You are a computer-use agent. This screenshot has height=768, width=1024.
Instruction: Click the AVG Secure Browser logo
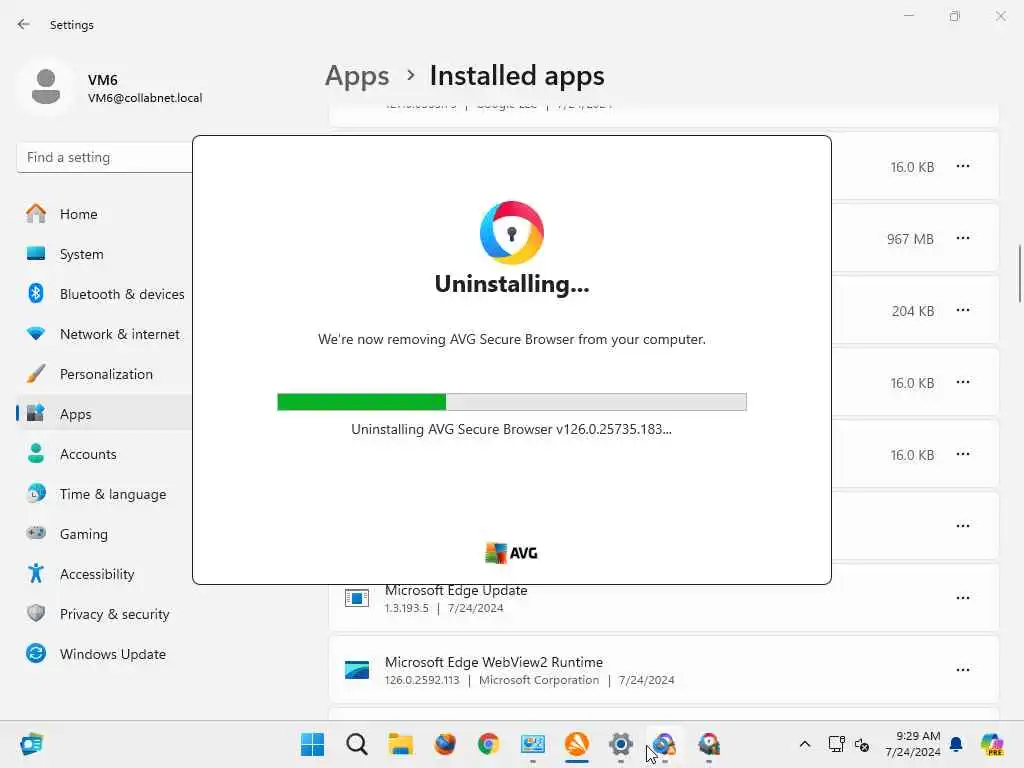(512, 232)
